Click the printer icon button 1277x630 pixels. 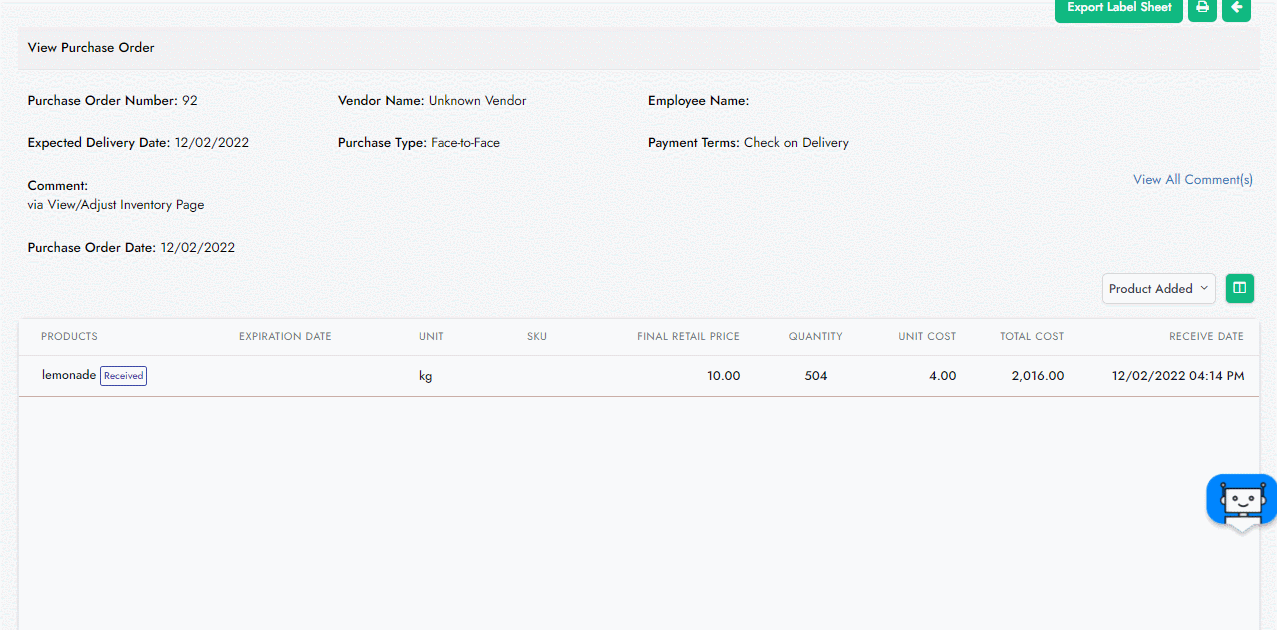point(1202,8)
